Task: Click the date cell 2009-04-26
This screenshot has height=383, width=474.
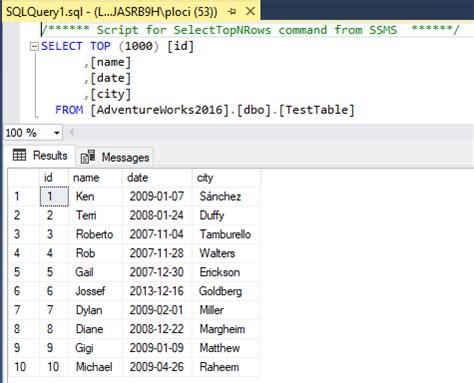Action: tap(157, 367)
